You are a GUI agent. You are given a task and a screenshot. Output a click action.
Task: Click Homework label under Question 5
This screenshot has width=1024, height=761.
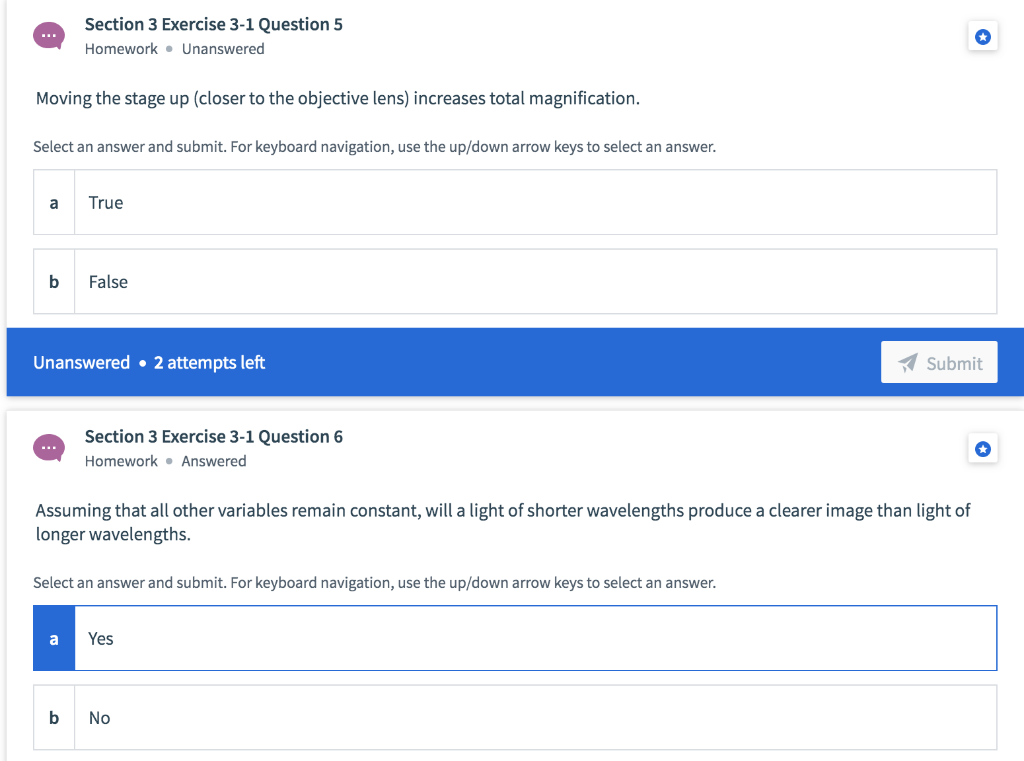tap(121, 49)
